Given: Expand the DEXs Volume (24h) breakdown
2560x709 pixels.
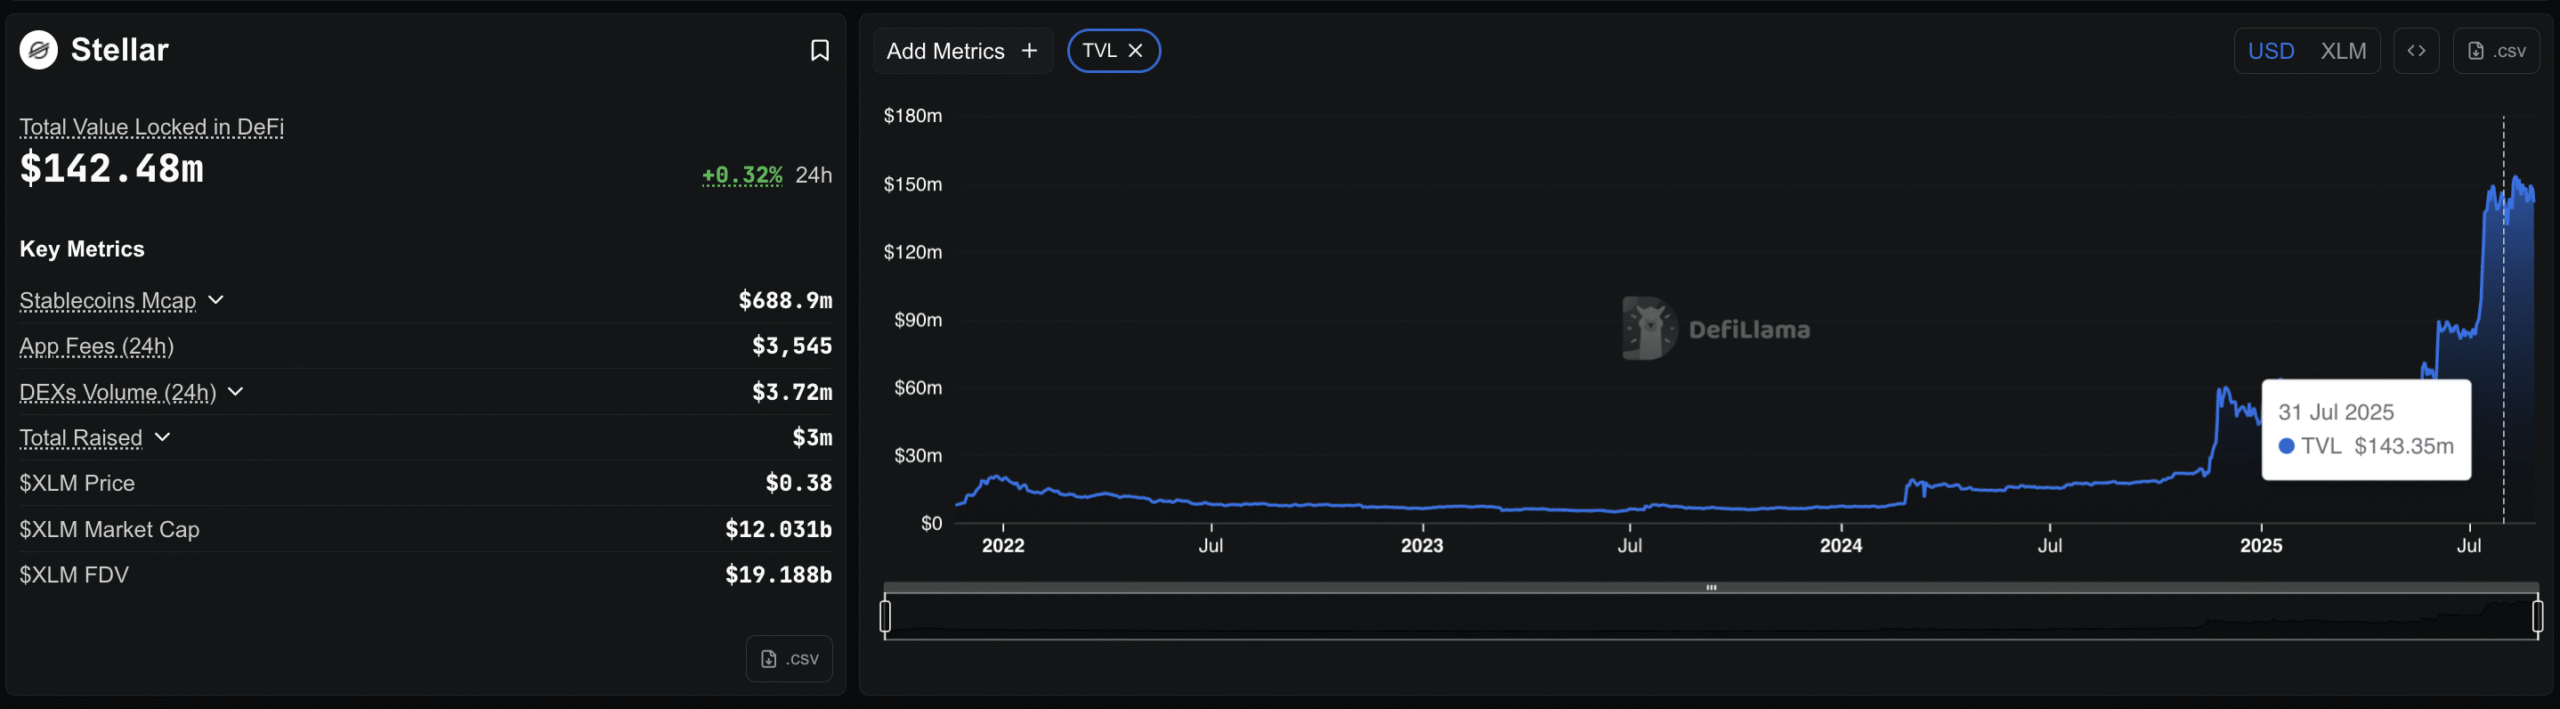Looking at the screenshot, I should [x=236, y=392].
